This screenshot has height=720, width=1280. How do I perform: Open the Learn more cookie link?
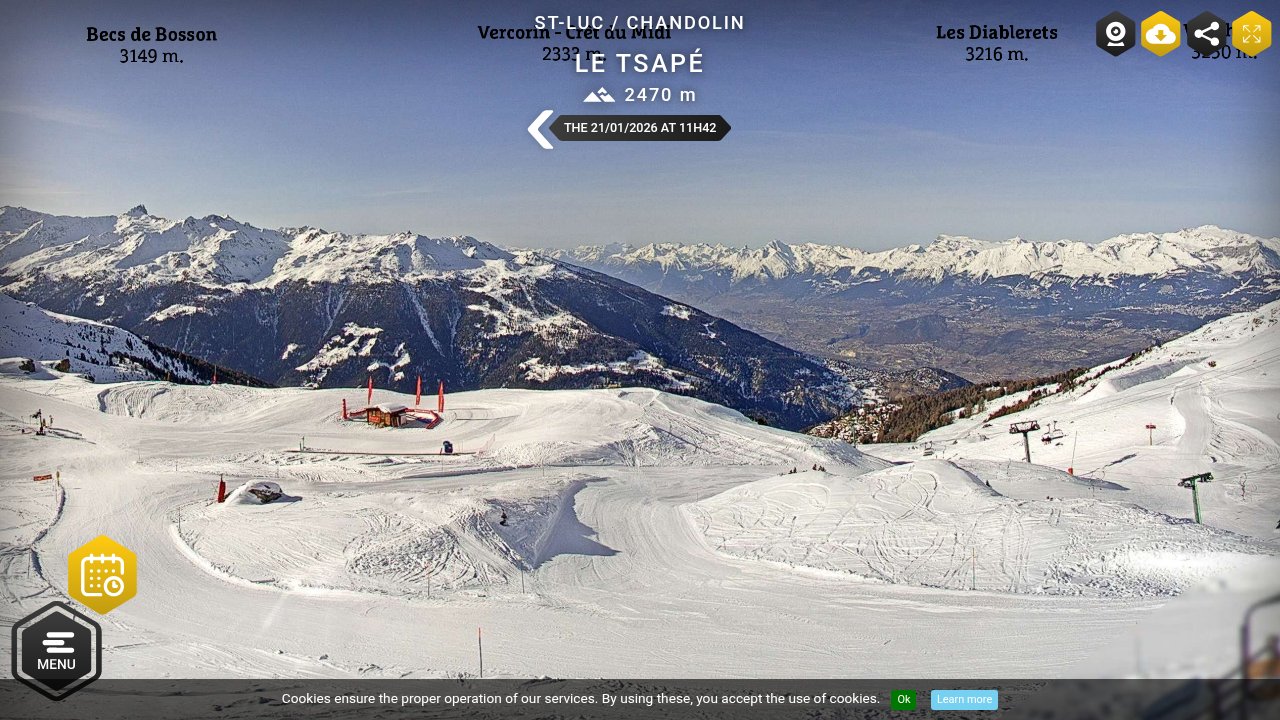point(964,700)
